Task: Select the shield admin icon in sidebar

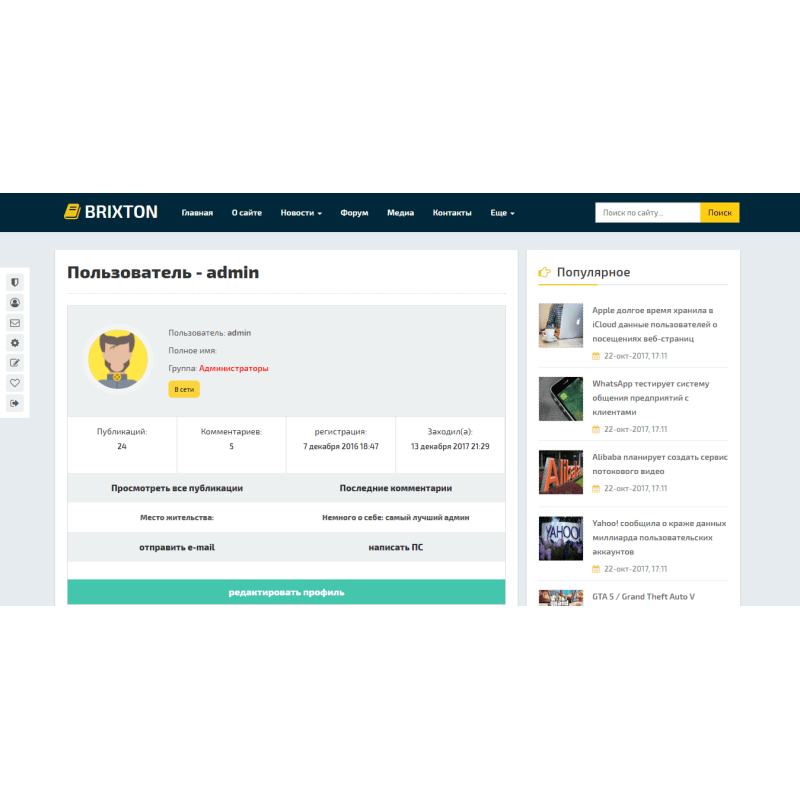Action: pos(14,282)
